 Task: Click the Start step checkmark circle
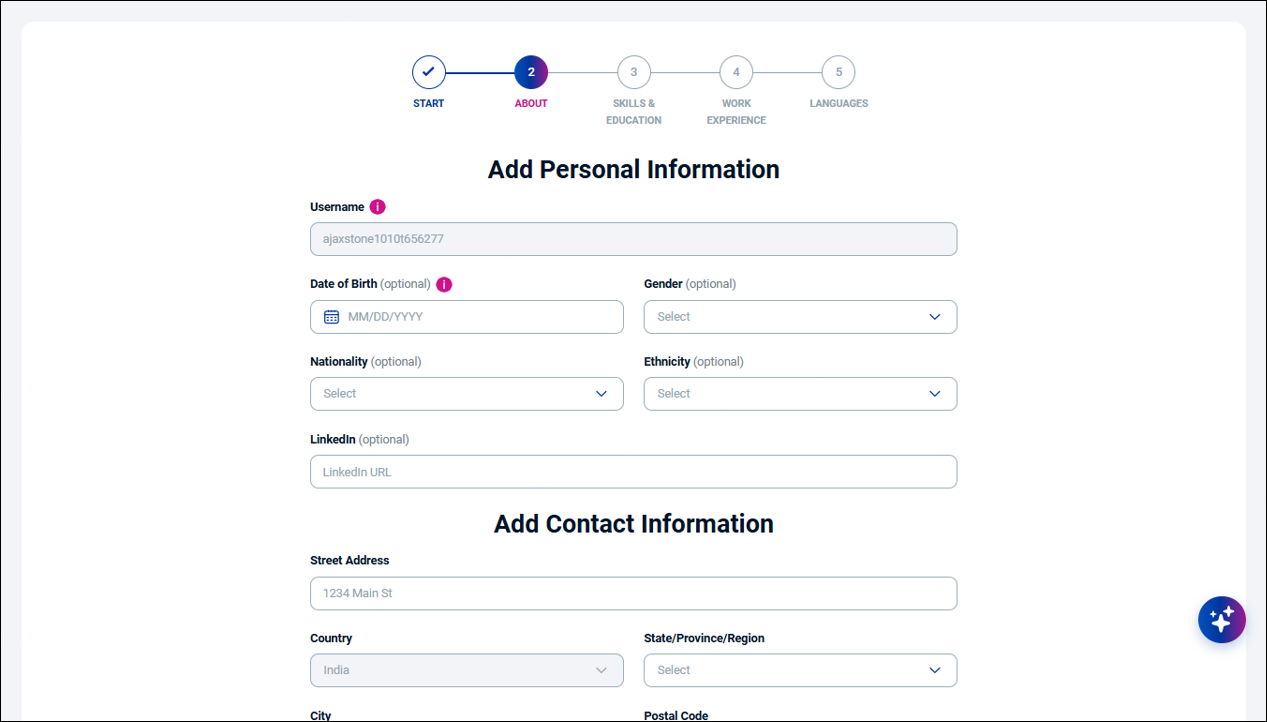click(428, 72)
